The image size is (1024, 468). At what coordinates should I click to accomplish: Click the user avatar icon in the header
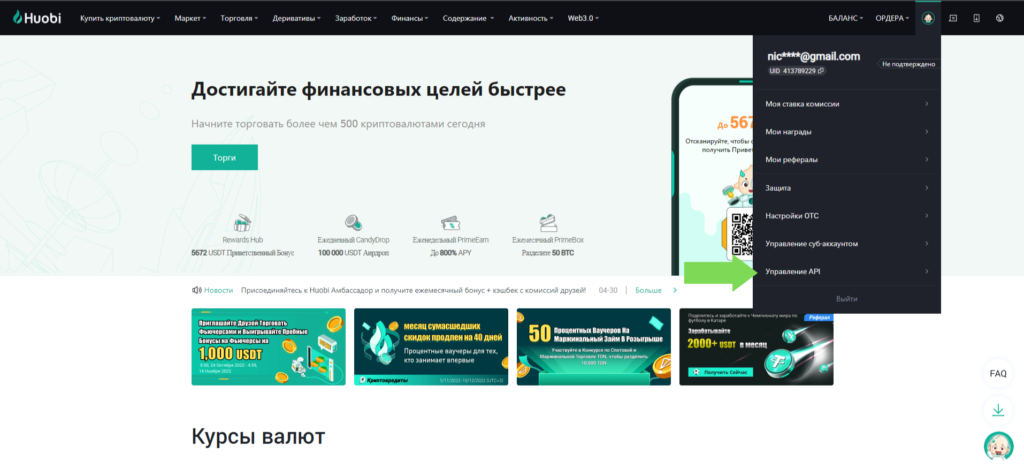click(928, 18)
